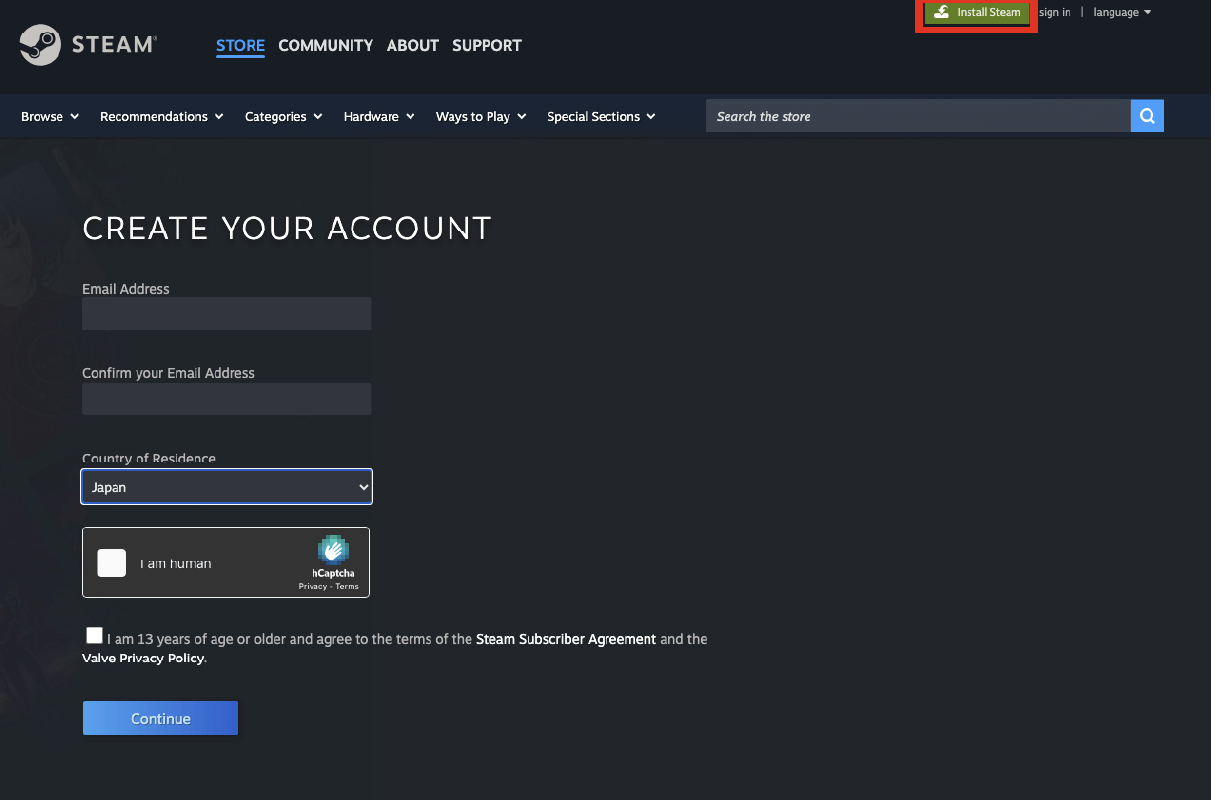Switch to the COMMUNITY tab
Viewport: 1216px width, 800px height.
coord(325,46)
